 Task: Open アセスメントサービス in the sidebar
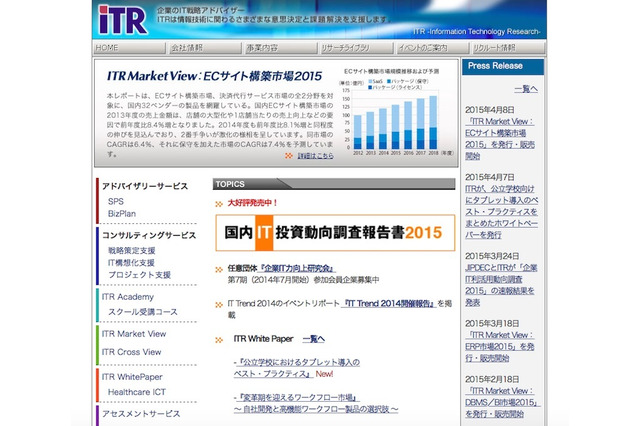pos(141,414)
